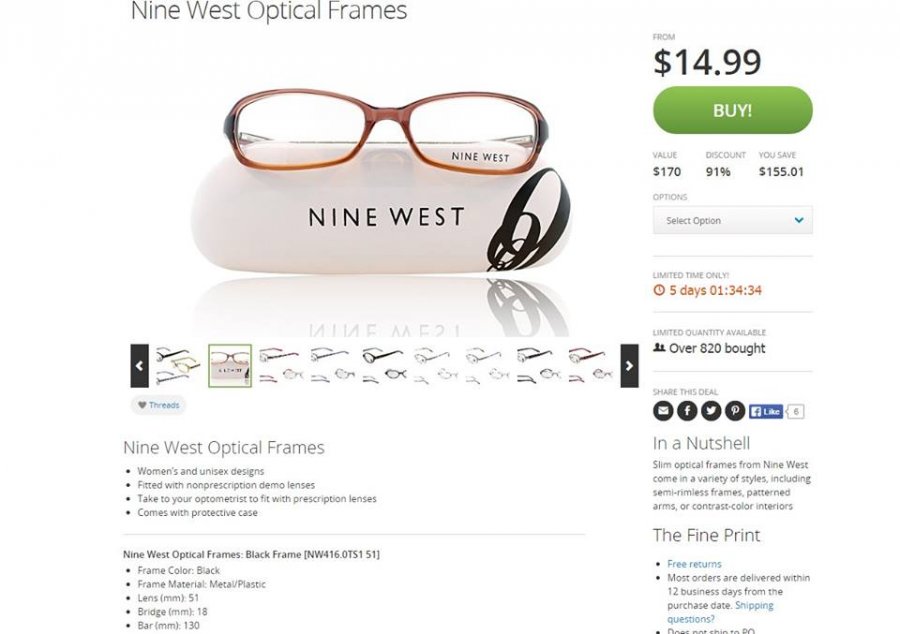The image size is (900, 634).
Task: Share this deal on Twitter
Action: 711,411
